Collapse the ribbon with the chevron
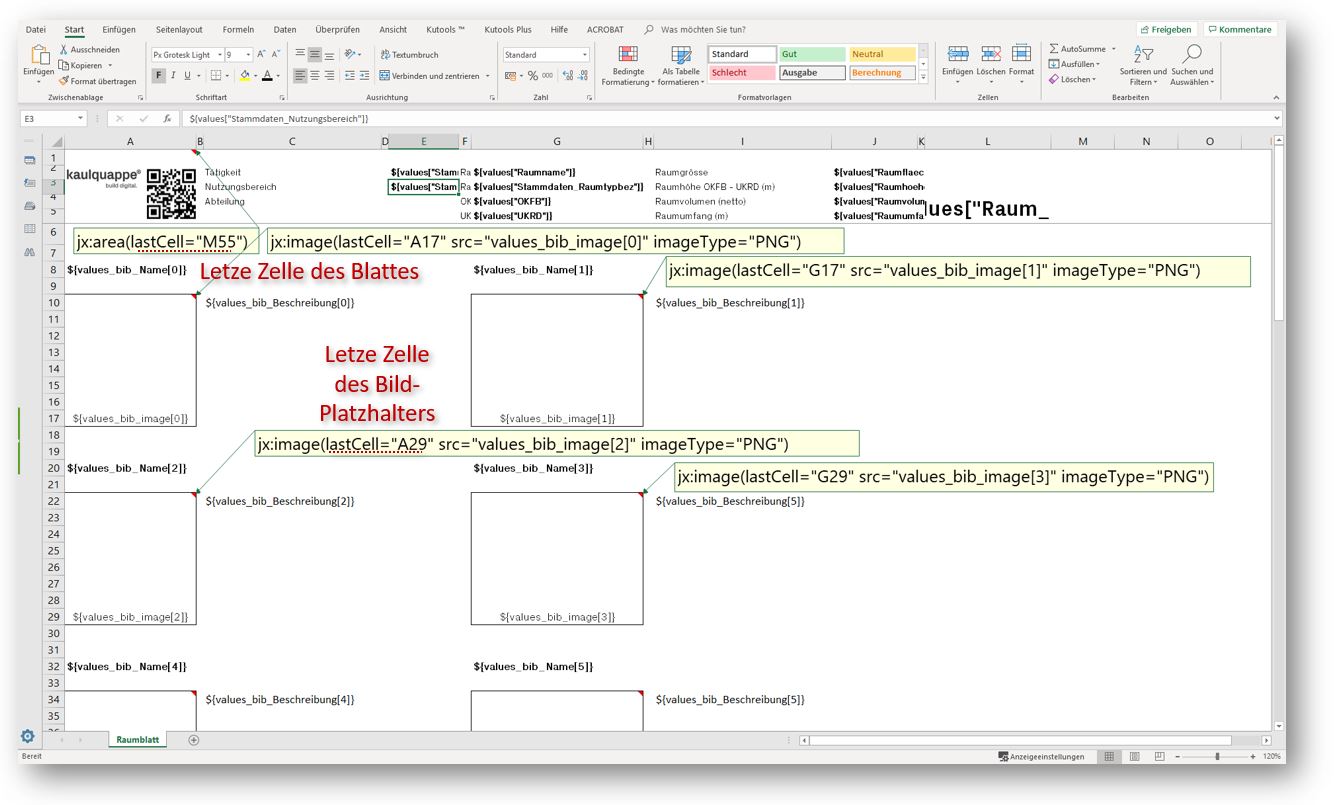Screen dimensions: 1337x805 (1275, 98)
